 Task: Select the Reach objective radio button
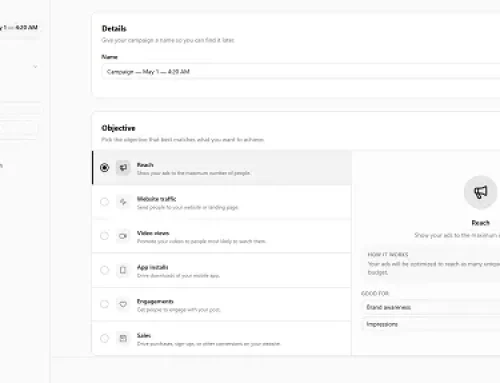coord(104,168)
